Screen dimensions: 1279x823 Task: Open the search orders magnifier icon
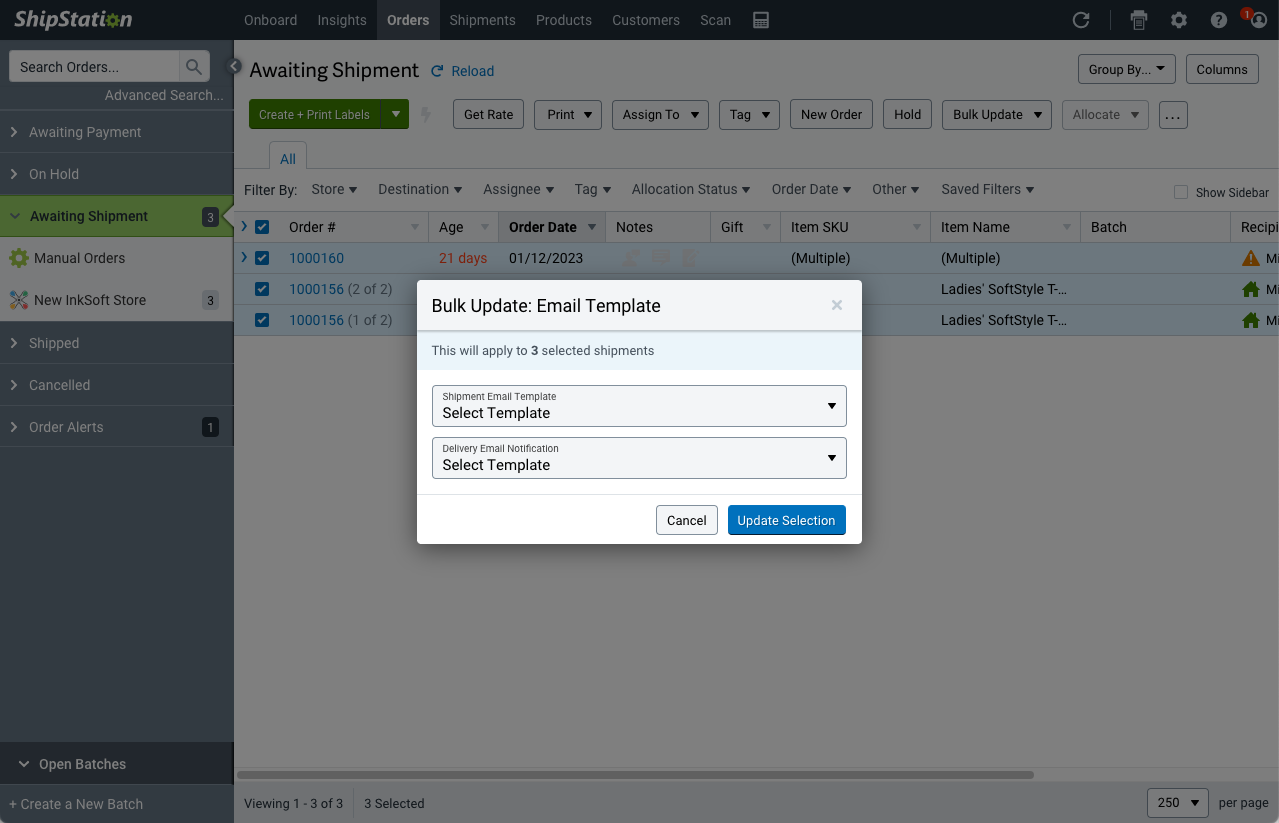point(194,66)
